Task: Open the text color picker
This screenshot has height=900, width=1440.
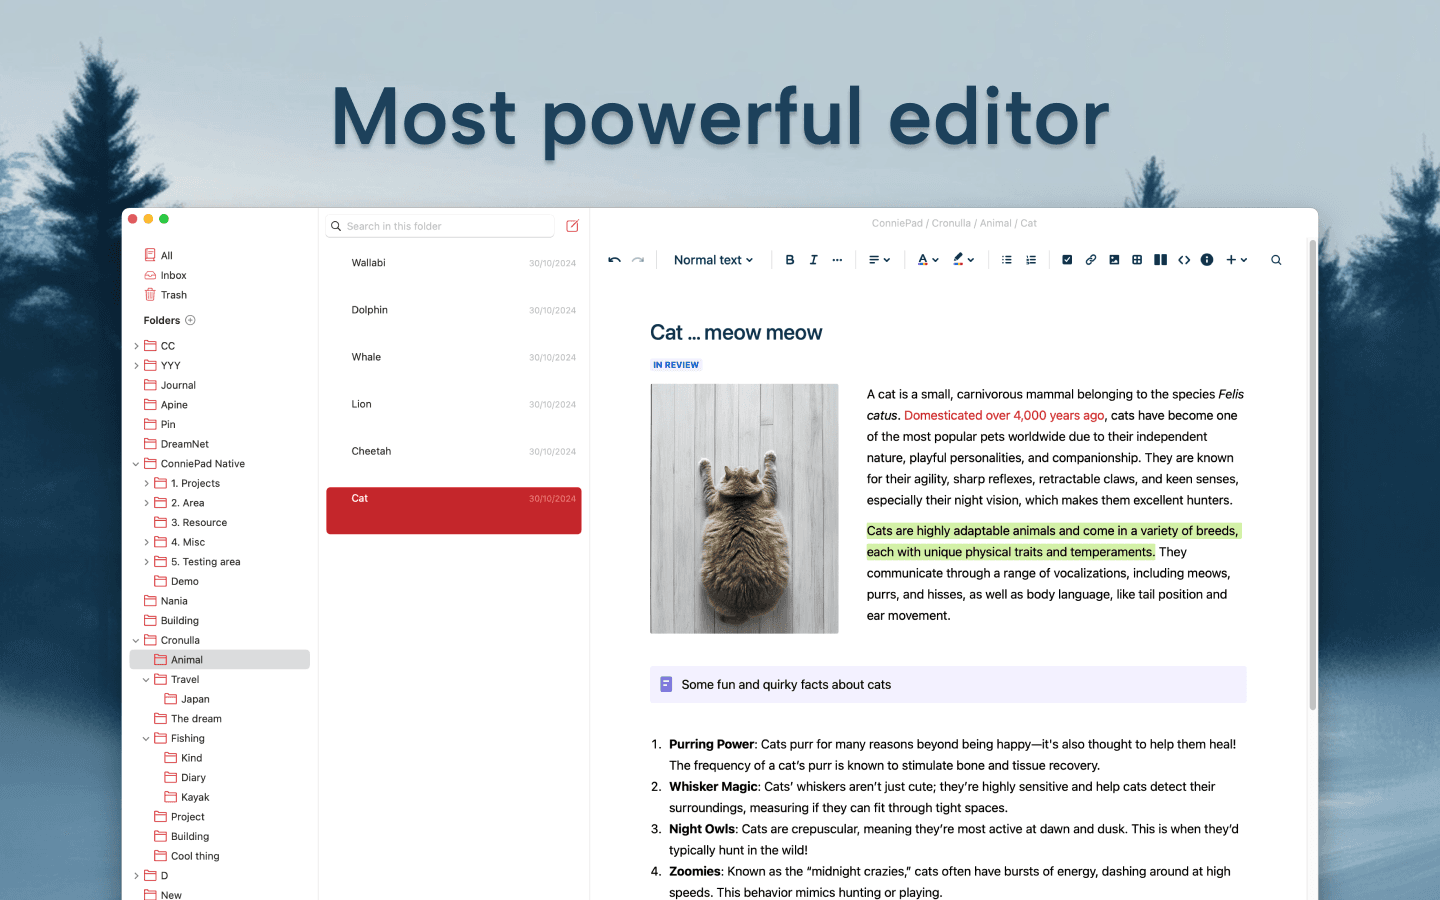Action: 928,260
